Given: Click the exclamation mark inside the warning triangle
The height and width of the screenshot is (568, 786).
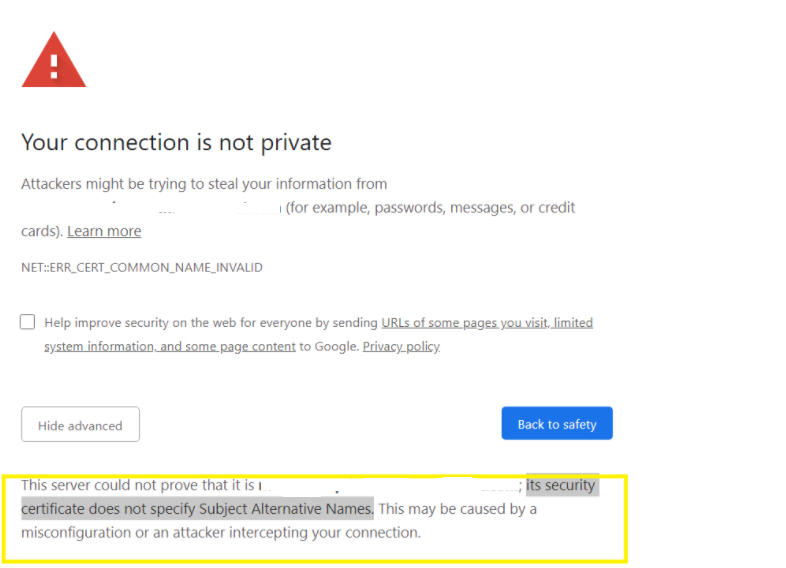Looking at the screenshot, I should [54, 67].
